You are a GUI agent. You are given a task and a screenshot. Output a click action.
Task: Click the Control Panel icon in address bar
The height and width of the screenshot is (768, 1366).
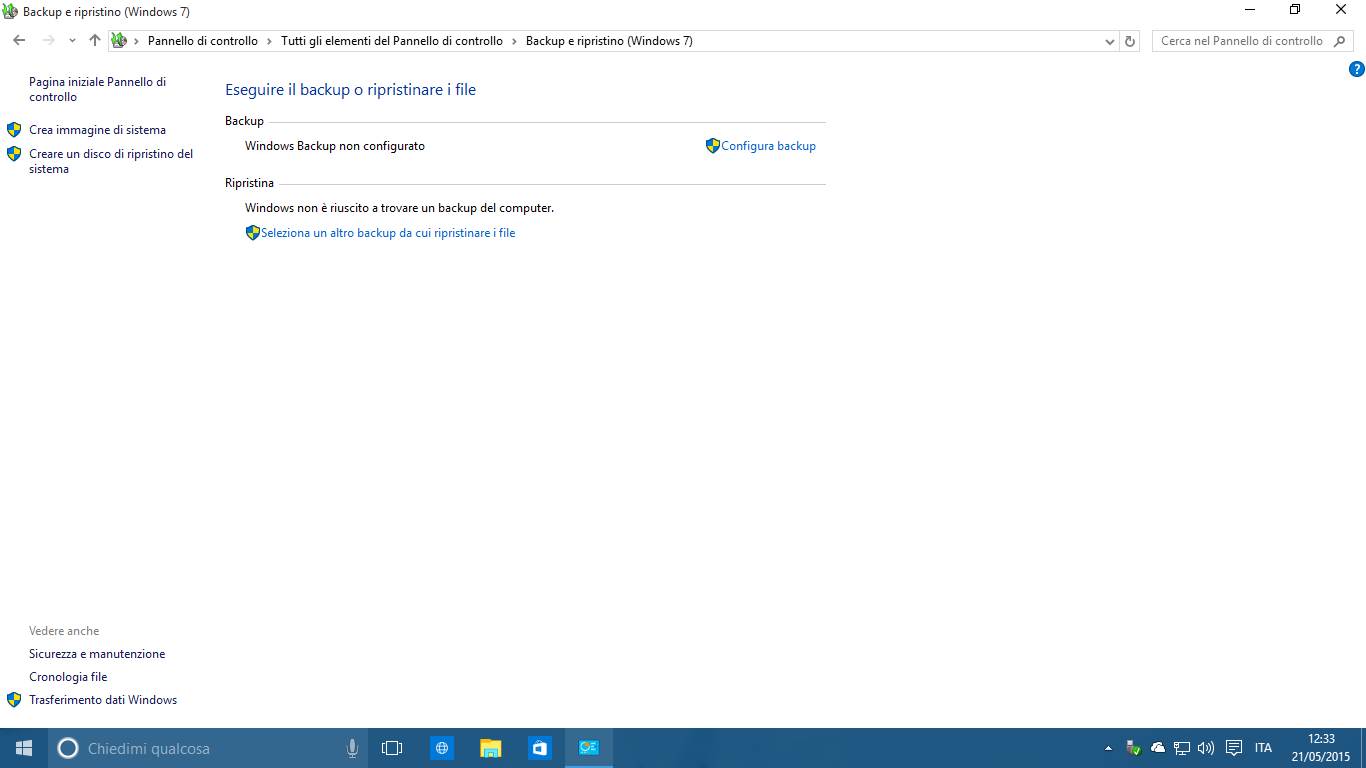coord(119,41)
